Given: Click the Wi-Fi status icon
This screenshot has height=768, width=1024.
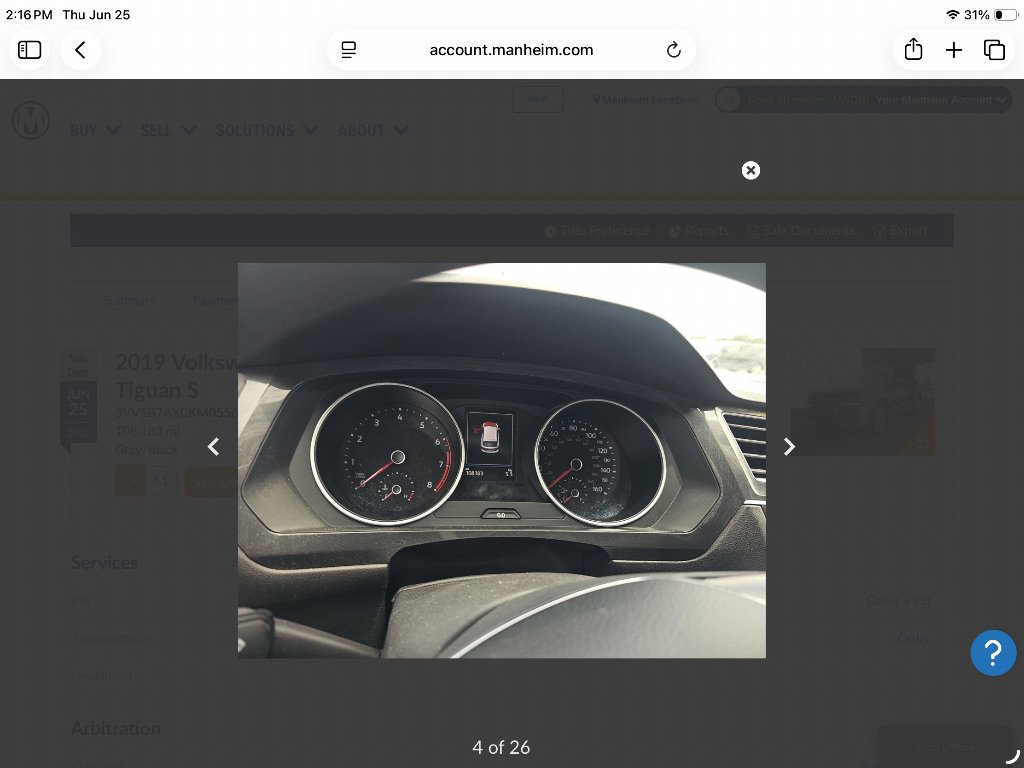Looking at the screenshot, I should coord(952,14).
